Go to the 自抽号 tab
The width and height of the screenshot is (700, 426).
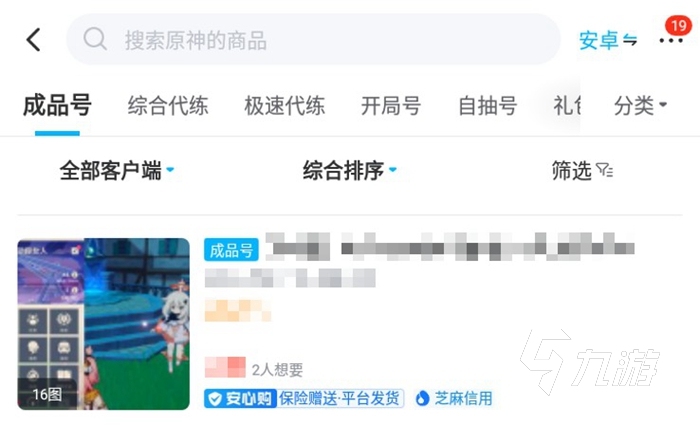(x=488, y=106)
